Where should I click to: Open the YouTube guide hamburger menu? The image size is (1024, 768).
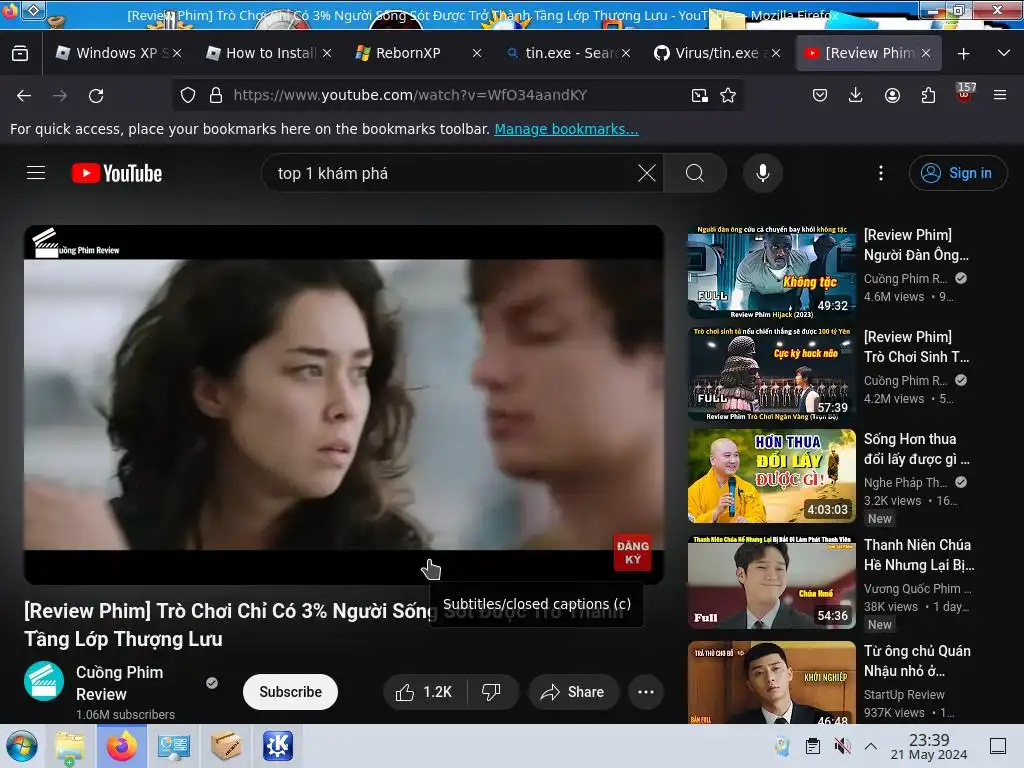pos(36,173)
